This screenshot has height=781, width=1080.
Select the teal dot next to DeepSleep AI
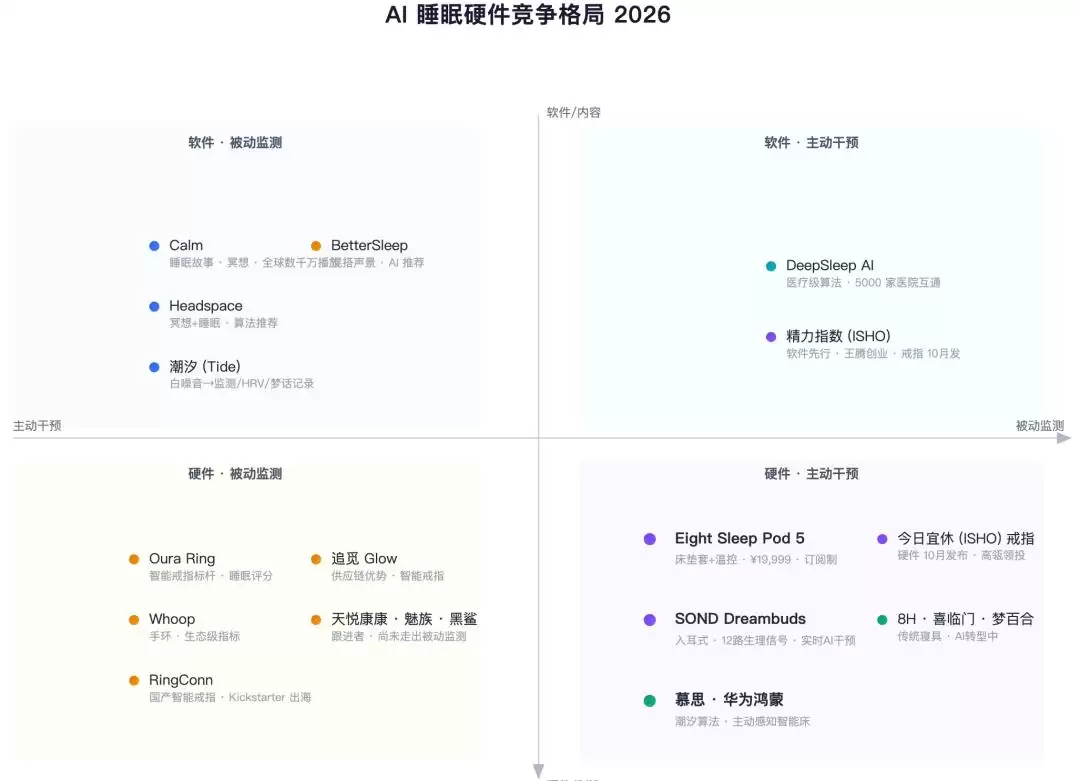pos(771,266)
